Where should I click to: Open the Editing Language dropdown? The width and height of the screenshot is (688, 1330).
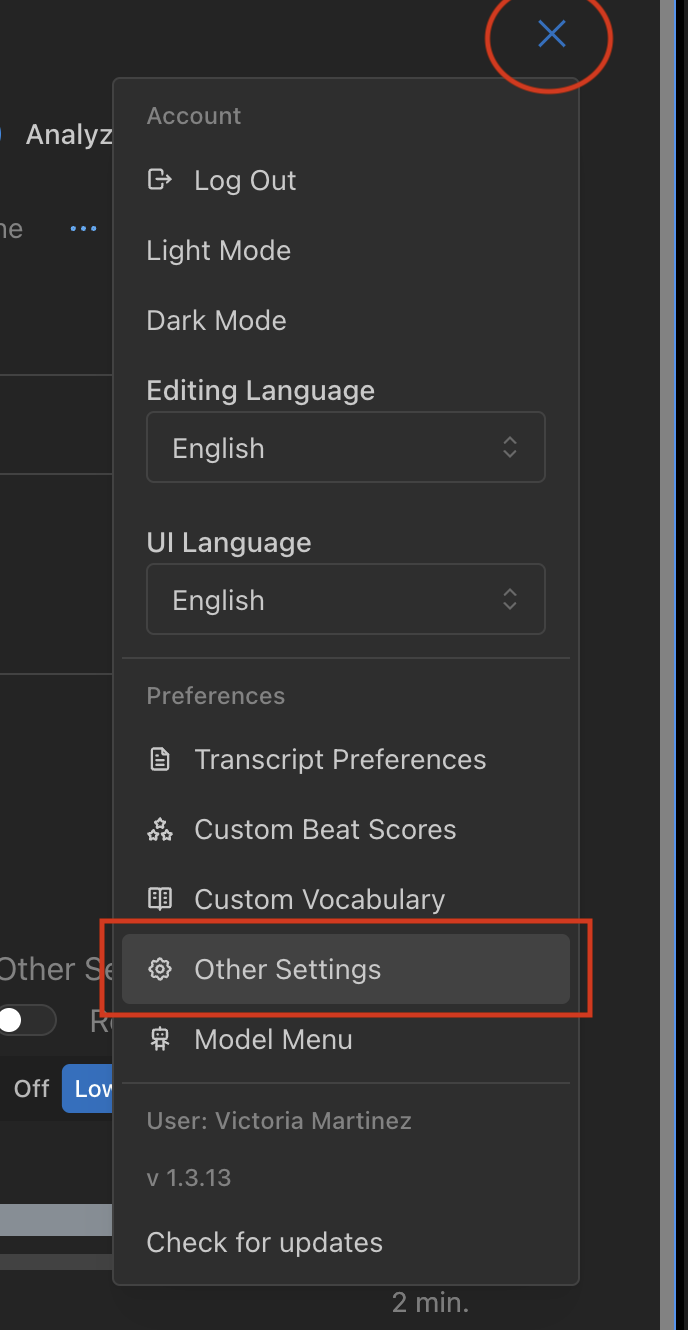tap(345, 448)
